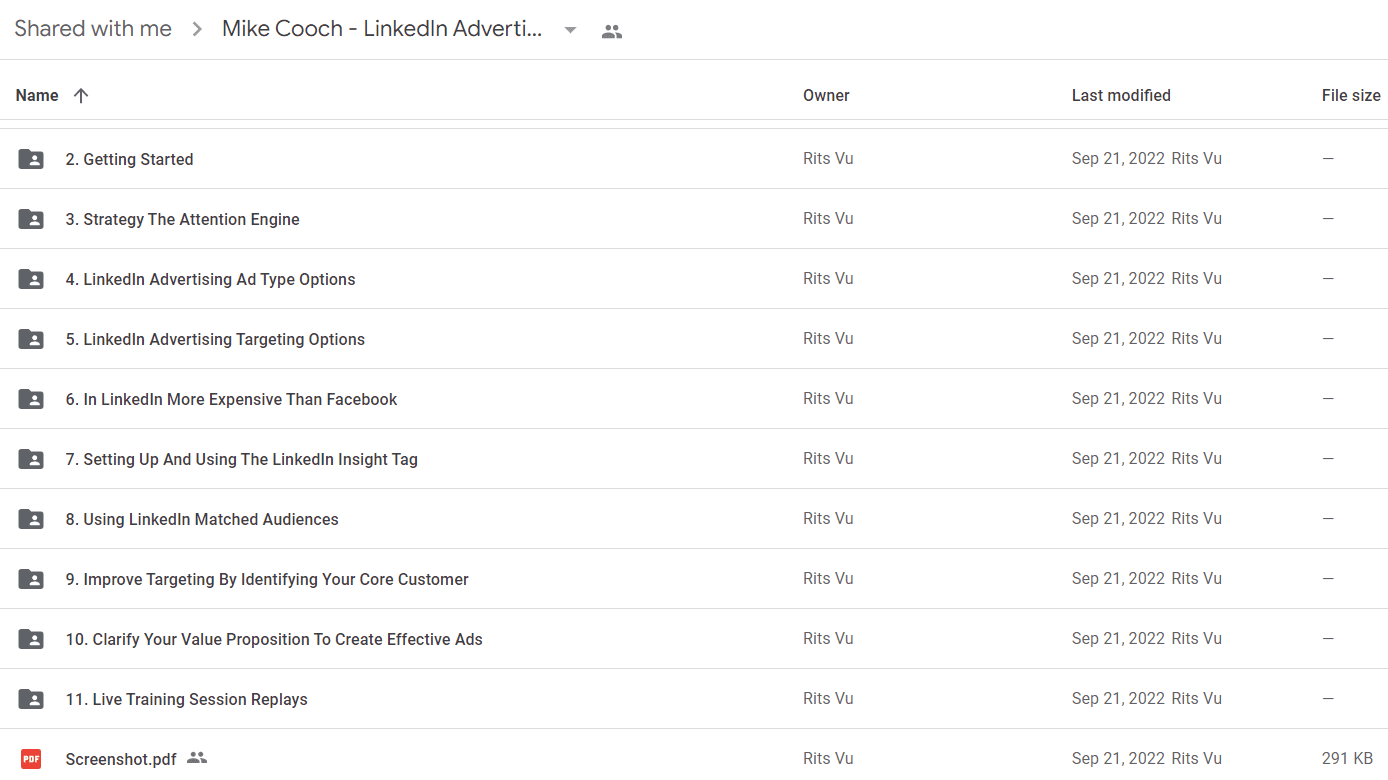The image size is (1388, 780).
Task: Click modified date in 6. In LinkedIn More Expensive row
Action: click(1118, 398)
